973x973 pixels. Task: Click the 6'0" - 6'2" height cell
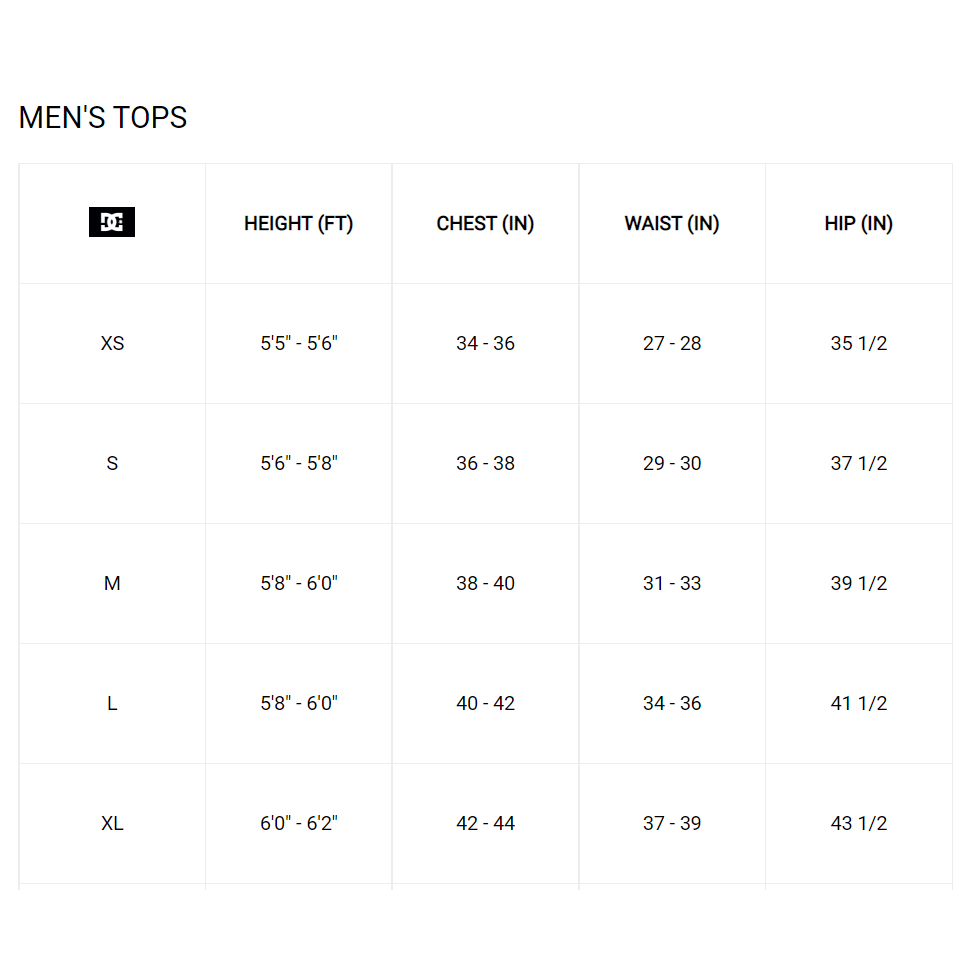pos(298,823)
